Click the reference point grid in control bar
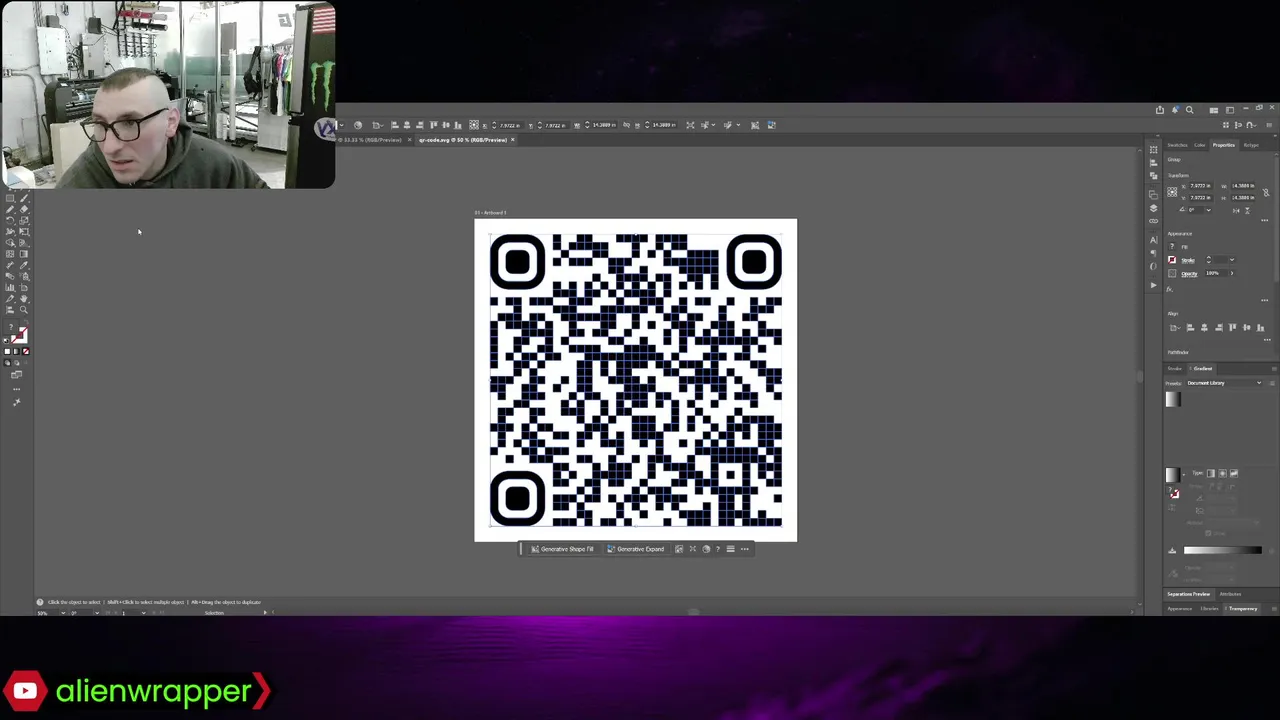 click(474, 125)
